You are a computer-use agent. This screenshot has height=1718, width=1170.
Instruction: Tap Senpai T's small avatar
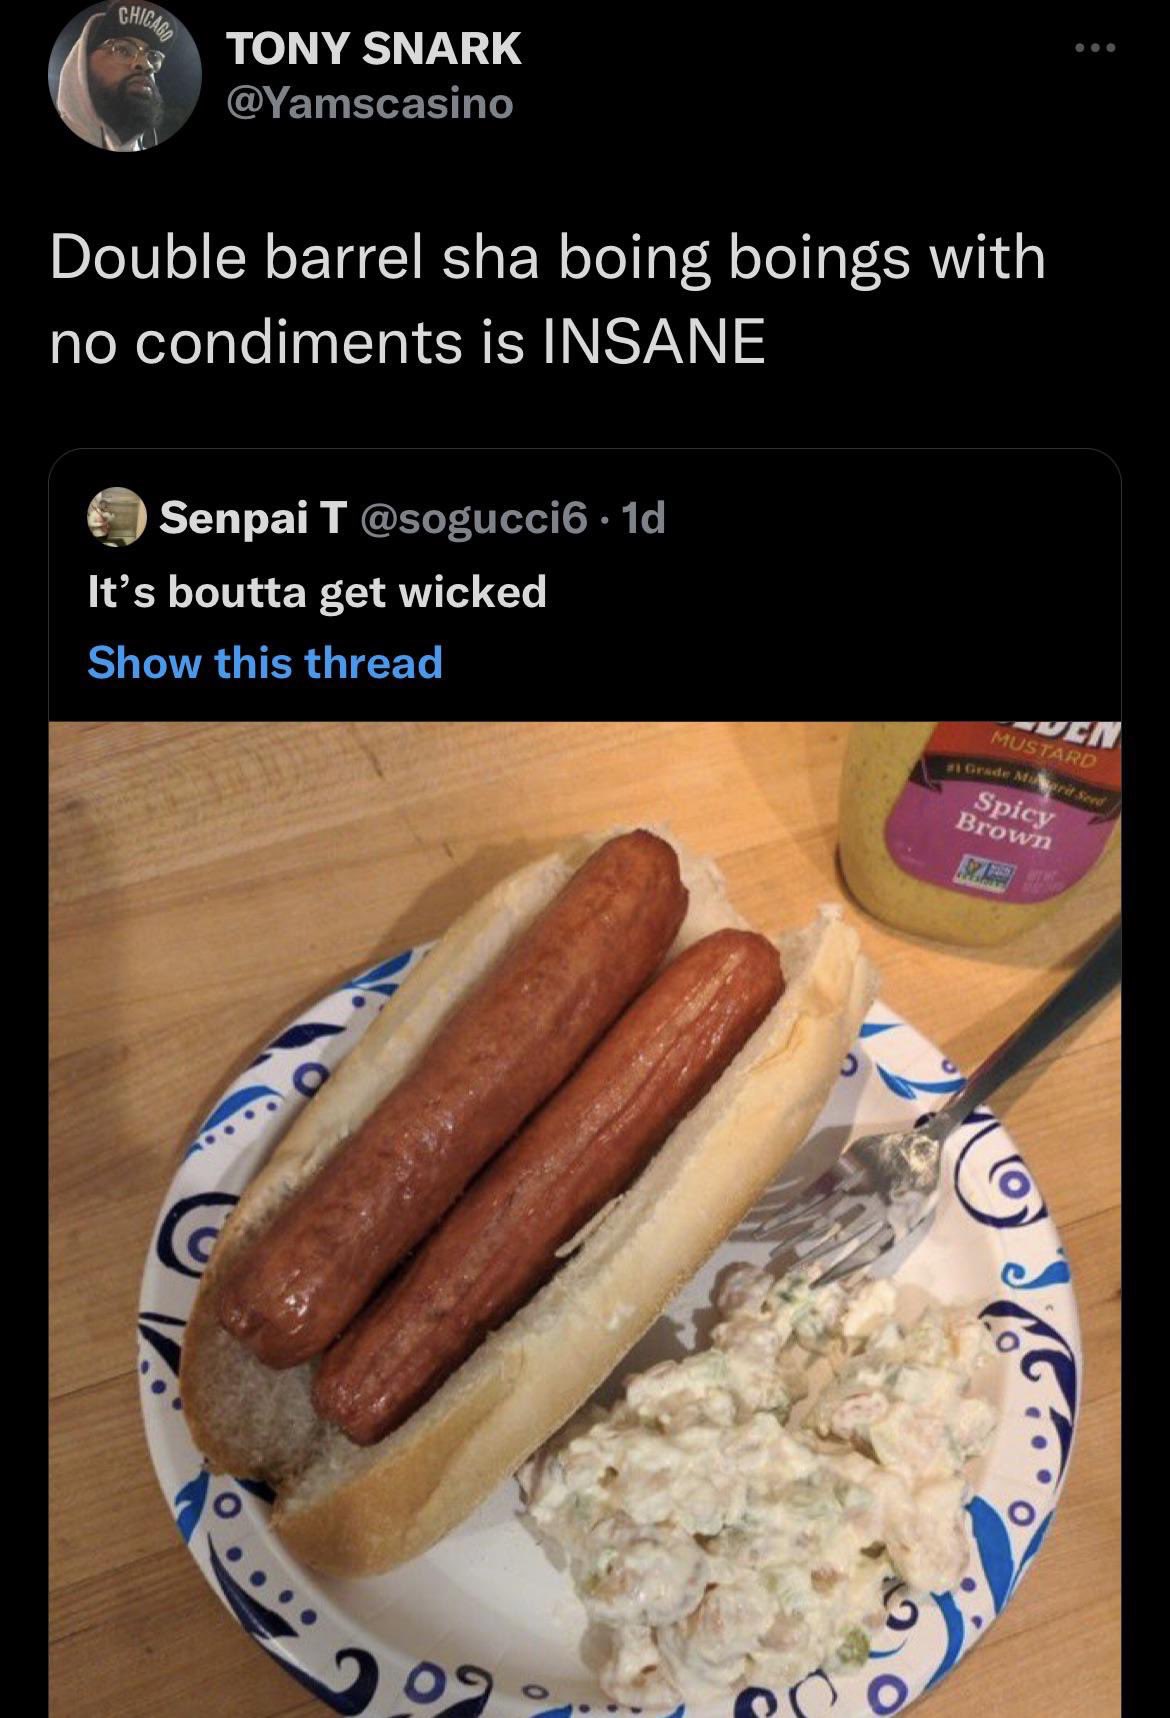click(116, 520)
